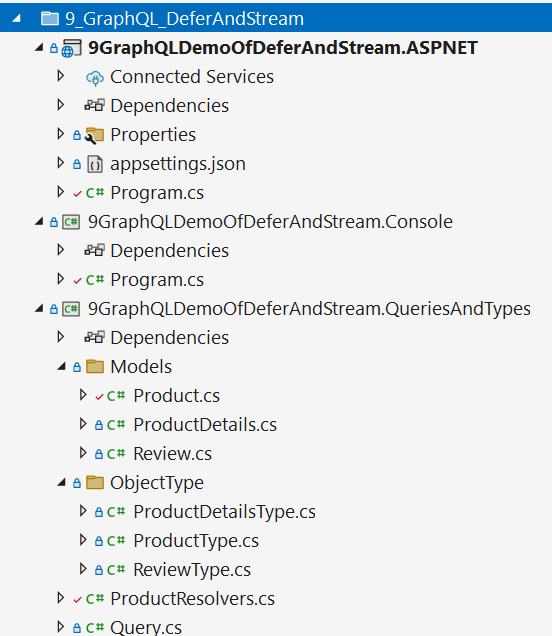Image resolution: width=552 pixels, height=636 pixels.
Task: Select Query.cs file
Action: [146, 627]
